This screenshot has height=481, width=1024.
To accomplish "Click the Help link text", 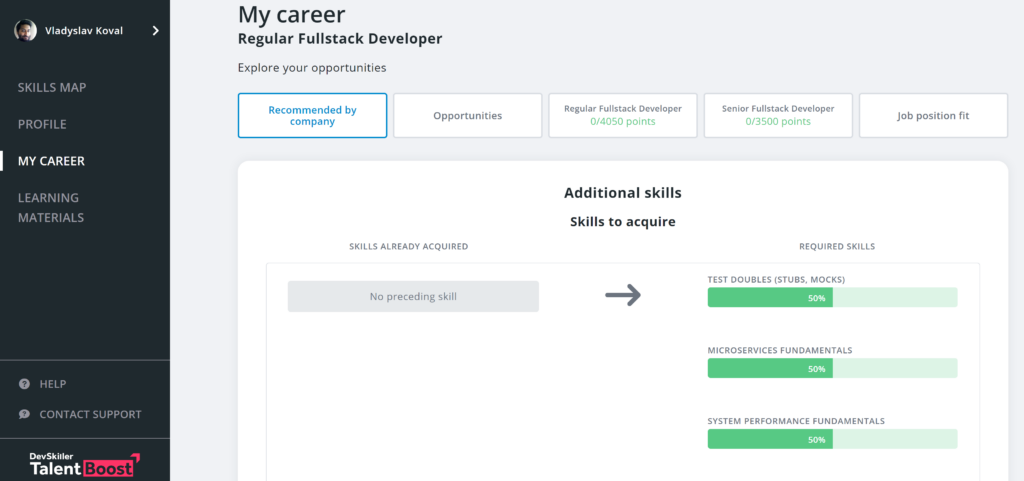I will [53, 384].
